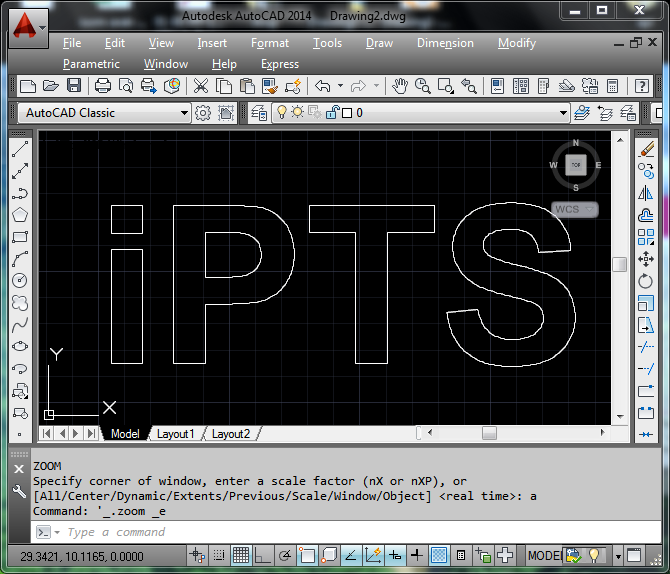Image resolution: width=670 pixels, height=574 pixels.
Task: Open the Redo history dropdown arrow
Action: tap(376, 86)
